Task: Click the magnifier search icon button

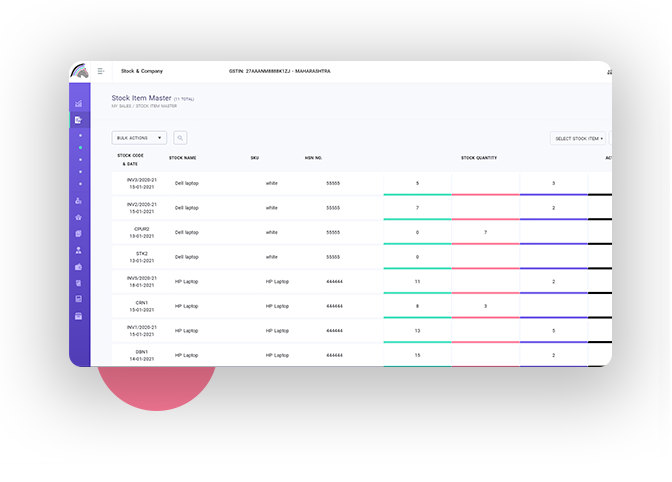Action: tap(180, 138)
